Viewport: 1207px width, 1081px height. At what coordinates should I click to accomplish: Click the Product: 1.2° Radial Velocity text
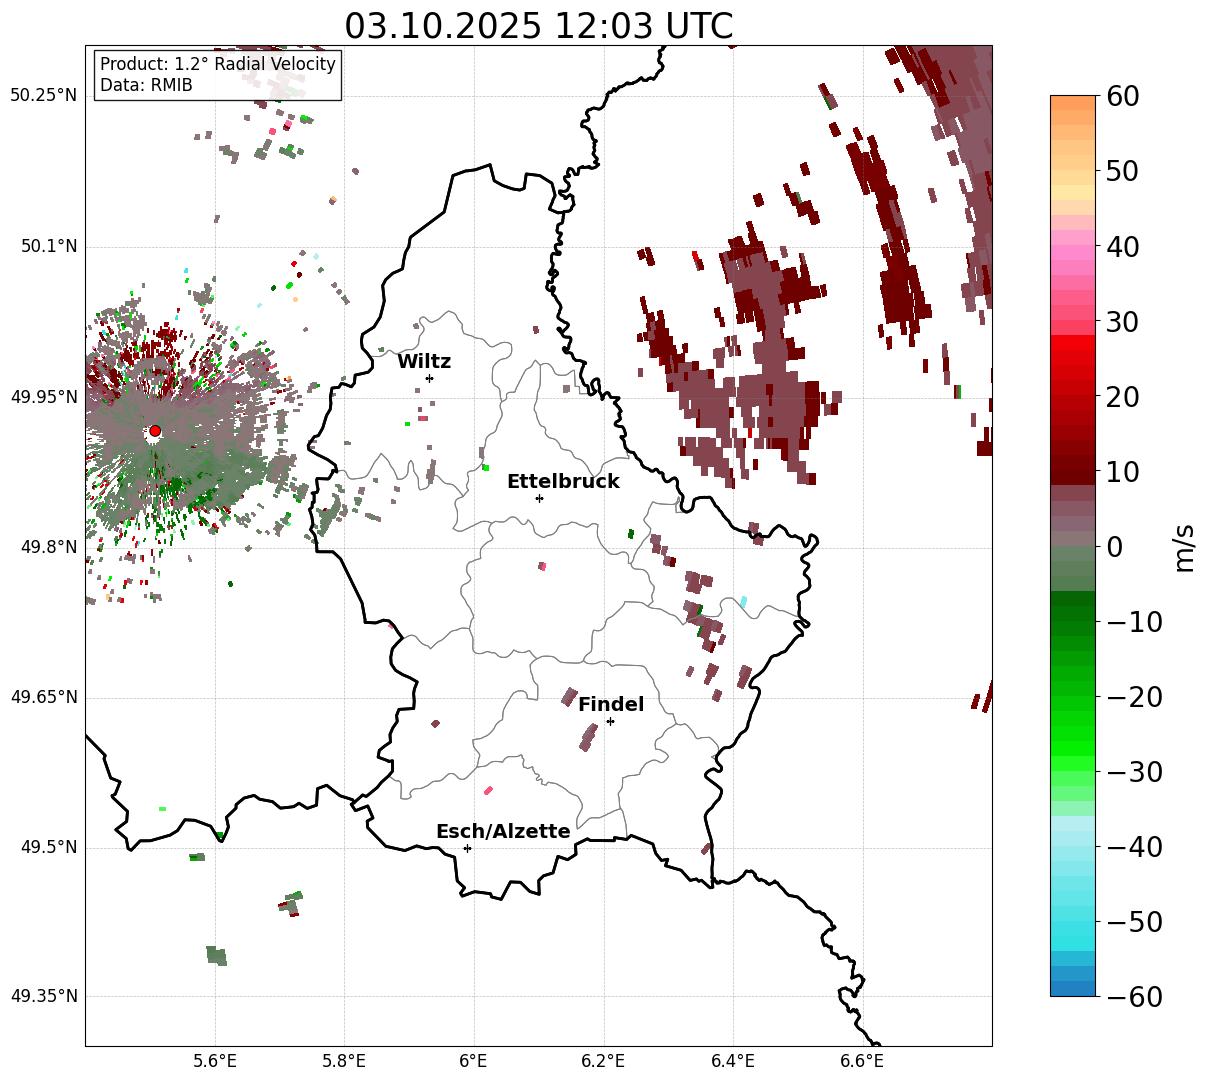(x=218, y=64)
